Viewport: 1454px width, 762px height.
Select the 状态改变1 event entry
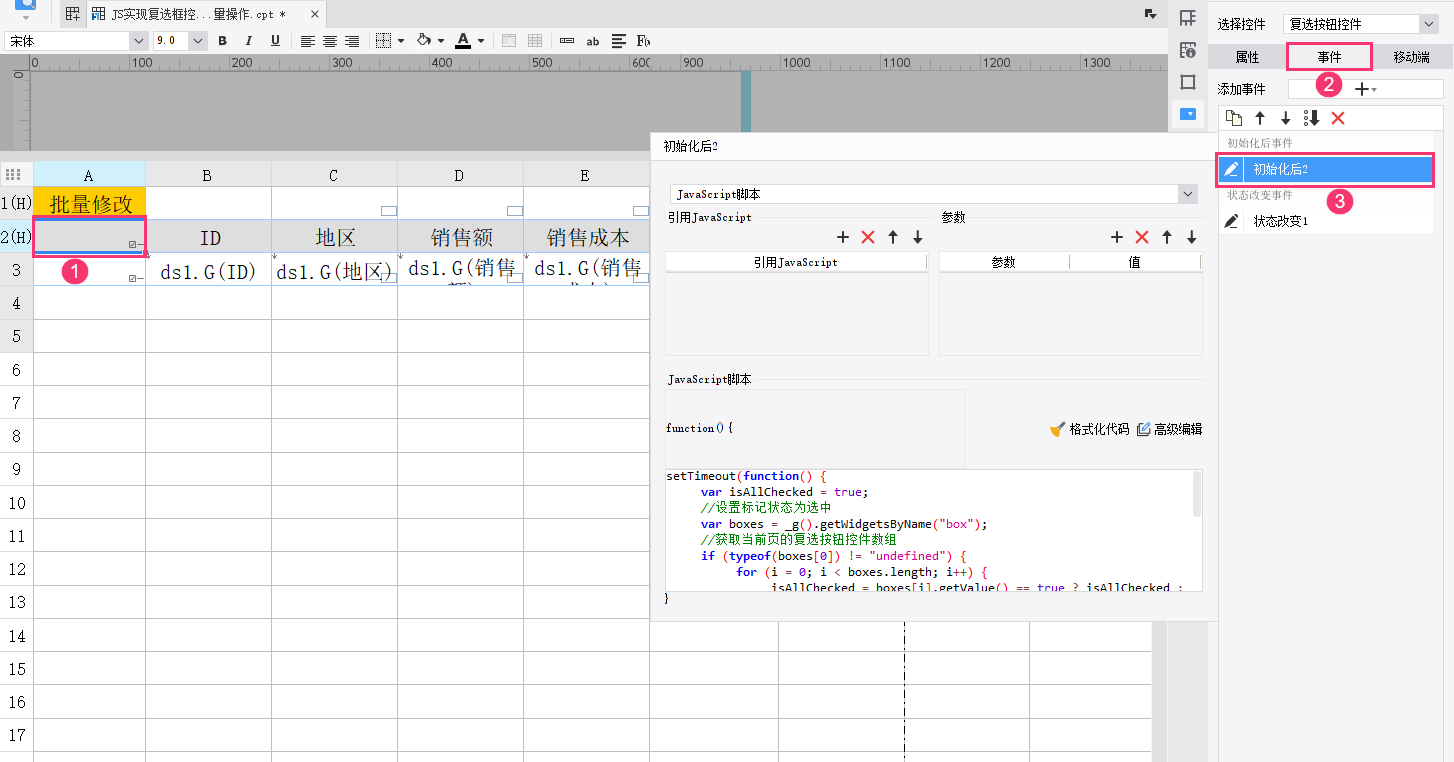point(1280,221)
